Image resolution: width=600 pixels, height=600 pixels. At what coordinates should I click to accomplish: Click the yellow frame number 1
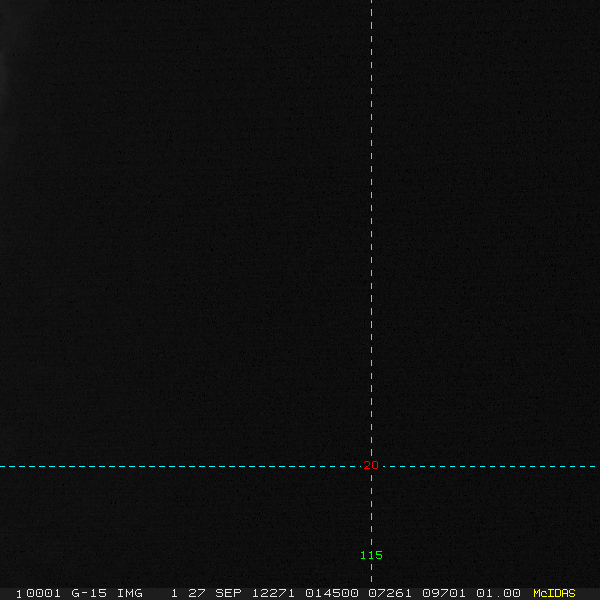[x=19, y=594]
